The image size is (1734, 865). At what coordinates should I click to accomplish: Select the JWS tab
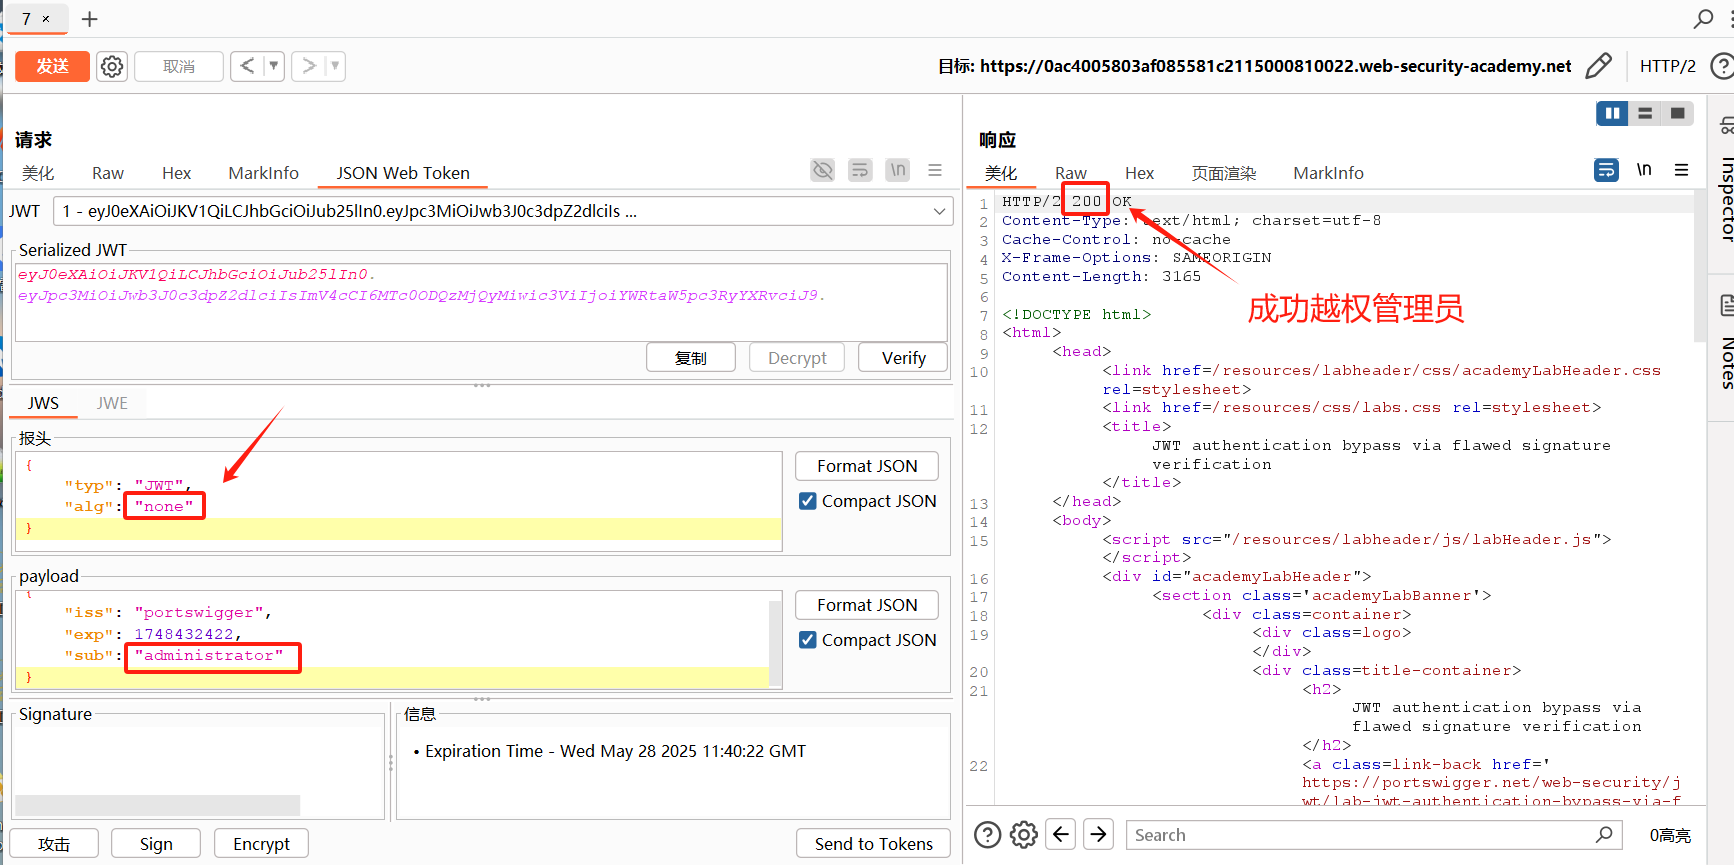click(x=43, y=403)
